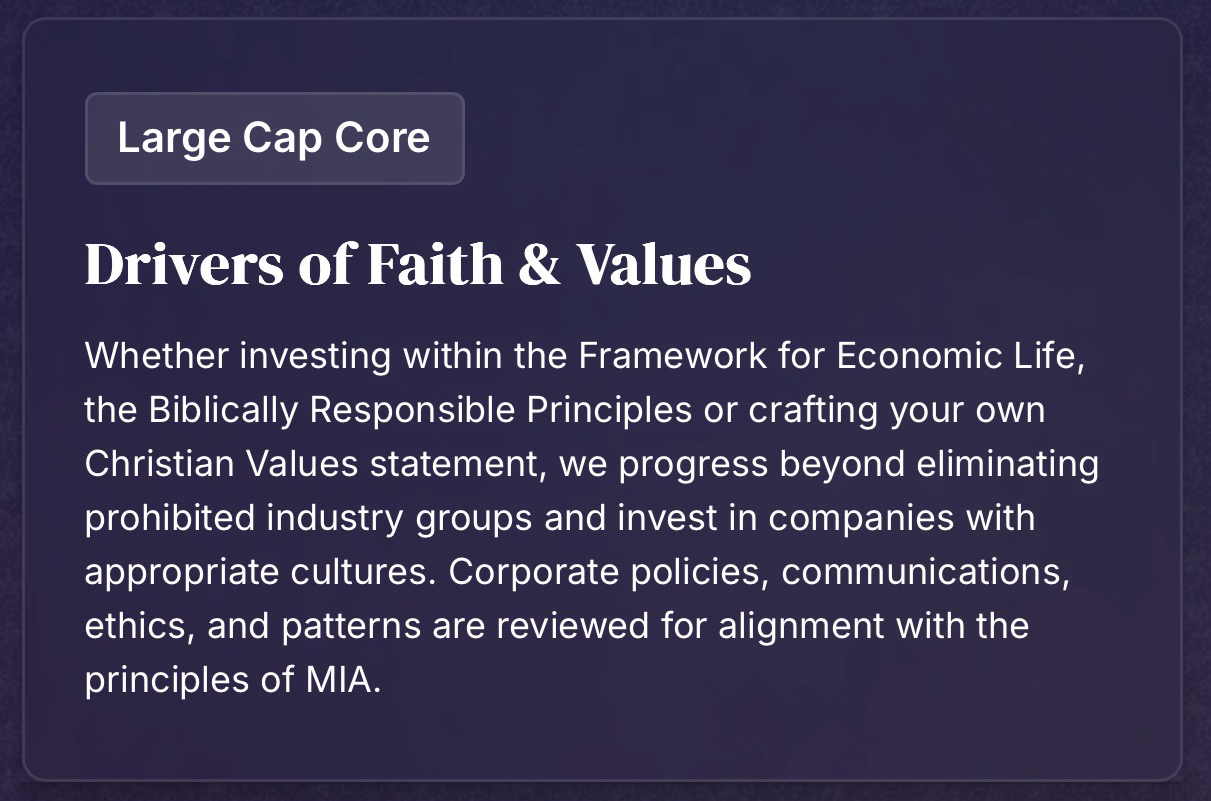Click the Large Cap Core button
The height and width of the screenshot is (801, 1211).
pos(274,138)
